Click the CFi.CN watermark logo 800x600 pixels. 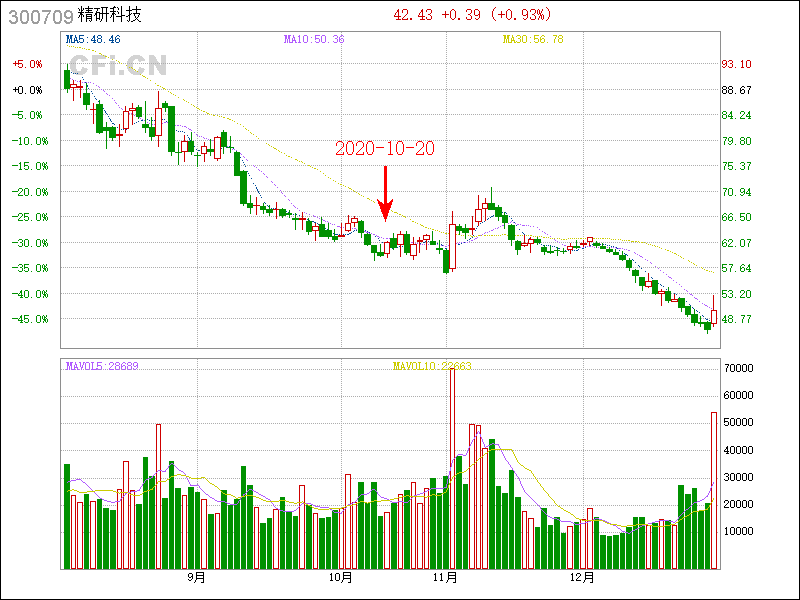tap(118, 66)
